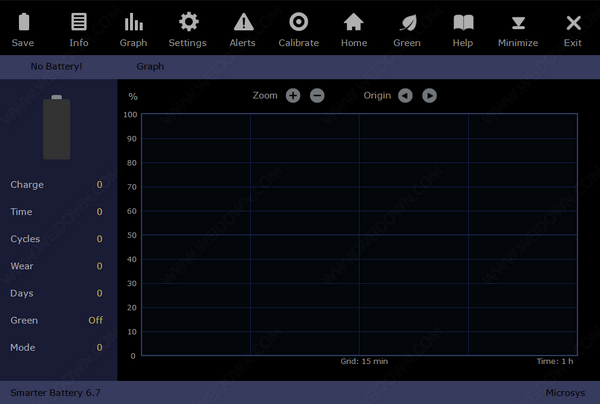Open Settings with the gear icon

point(188,23)
